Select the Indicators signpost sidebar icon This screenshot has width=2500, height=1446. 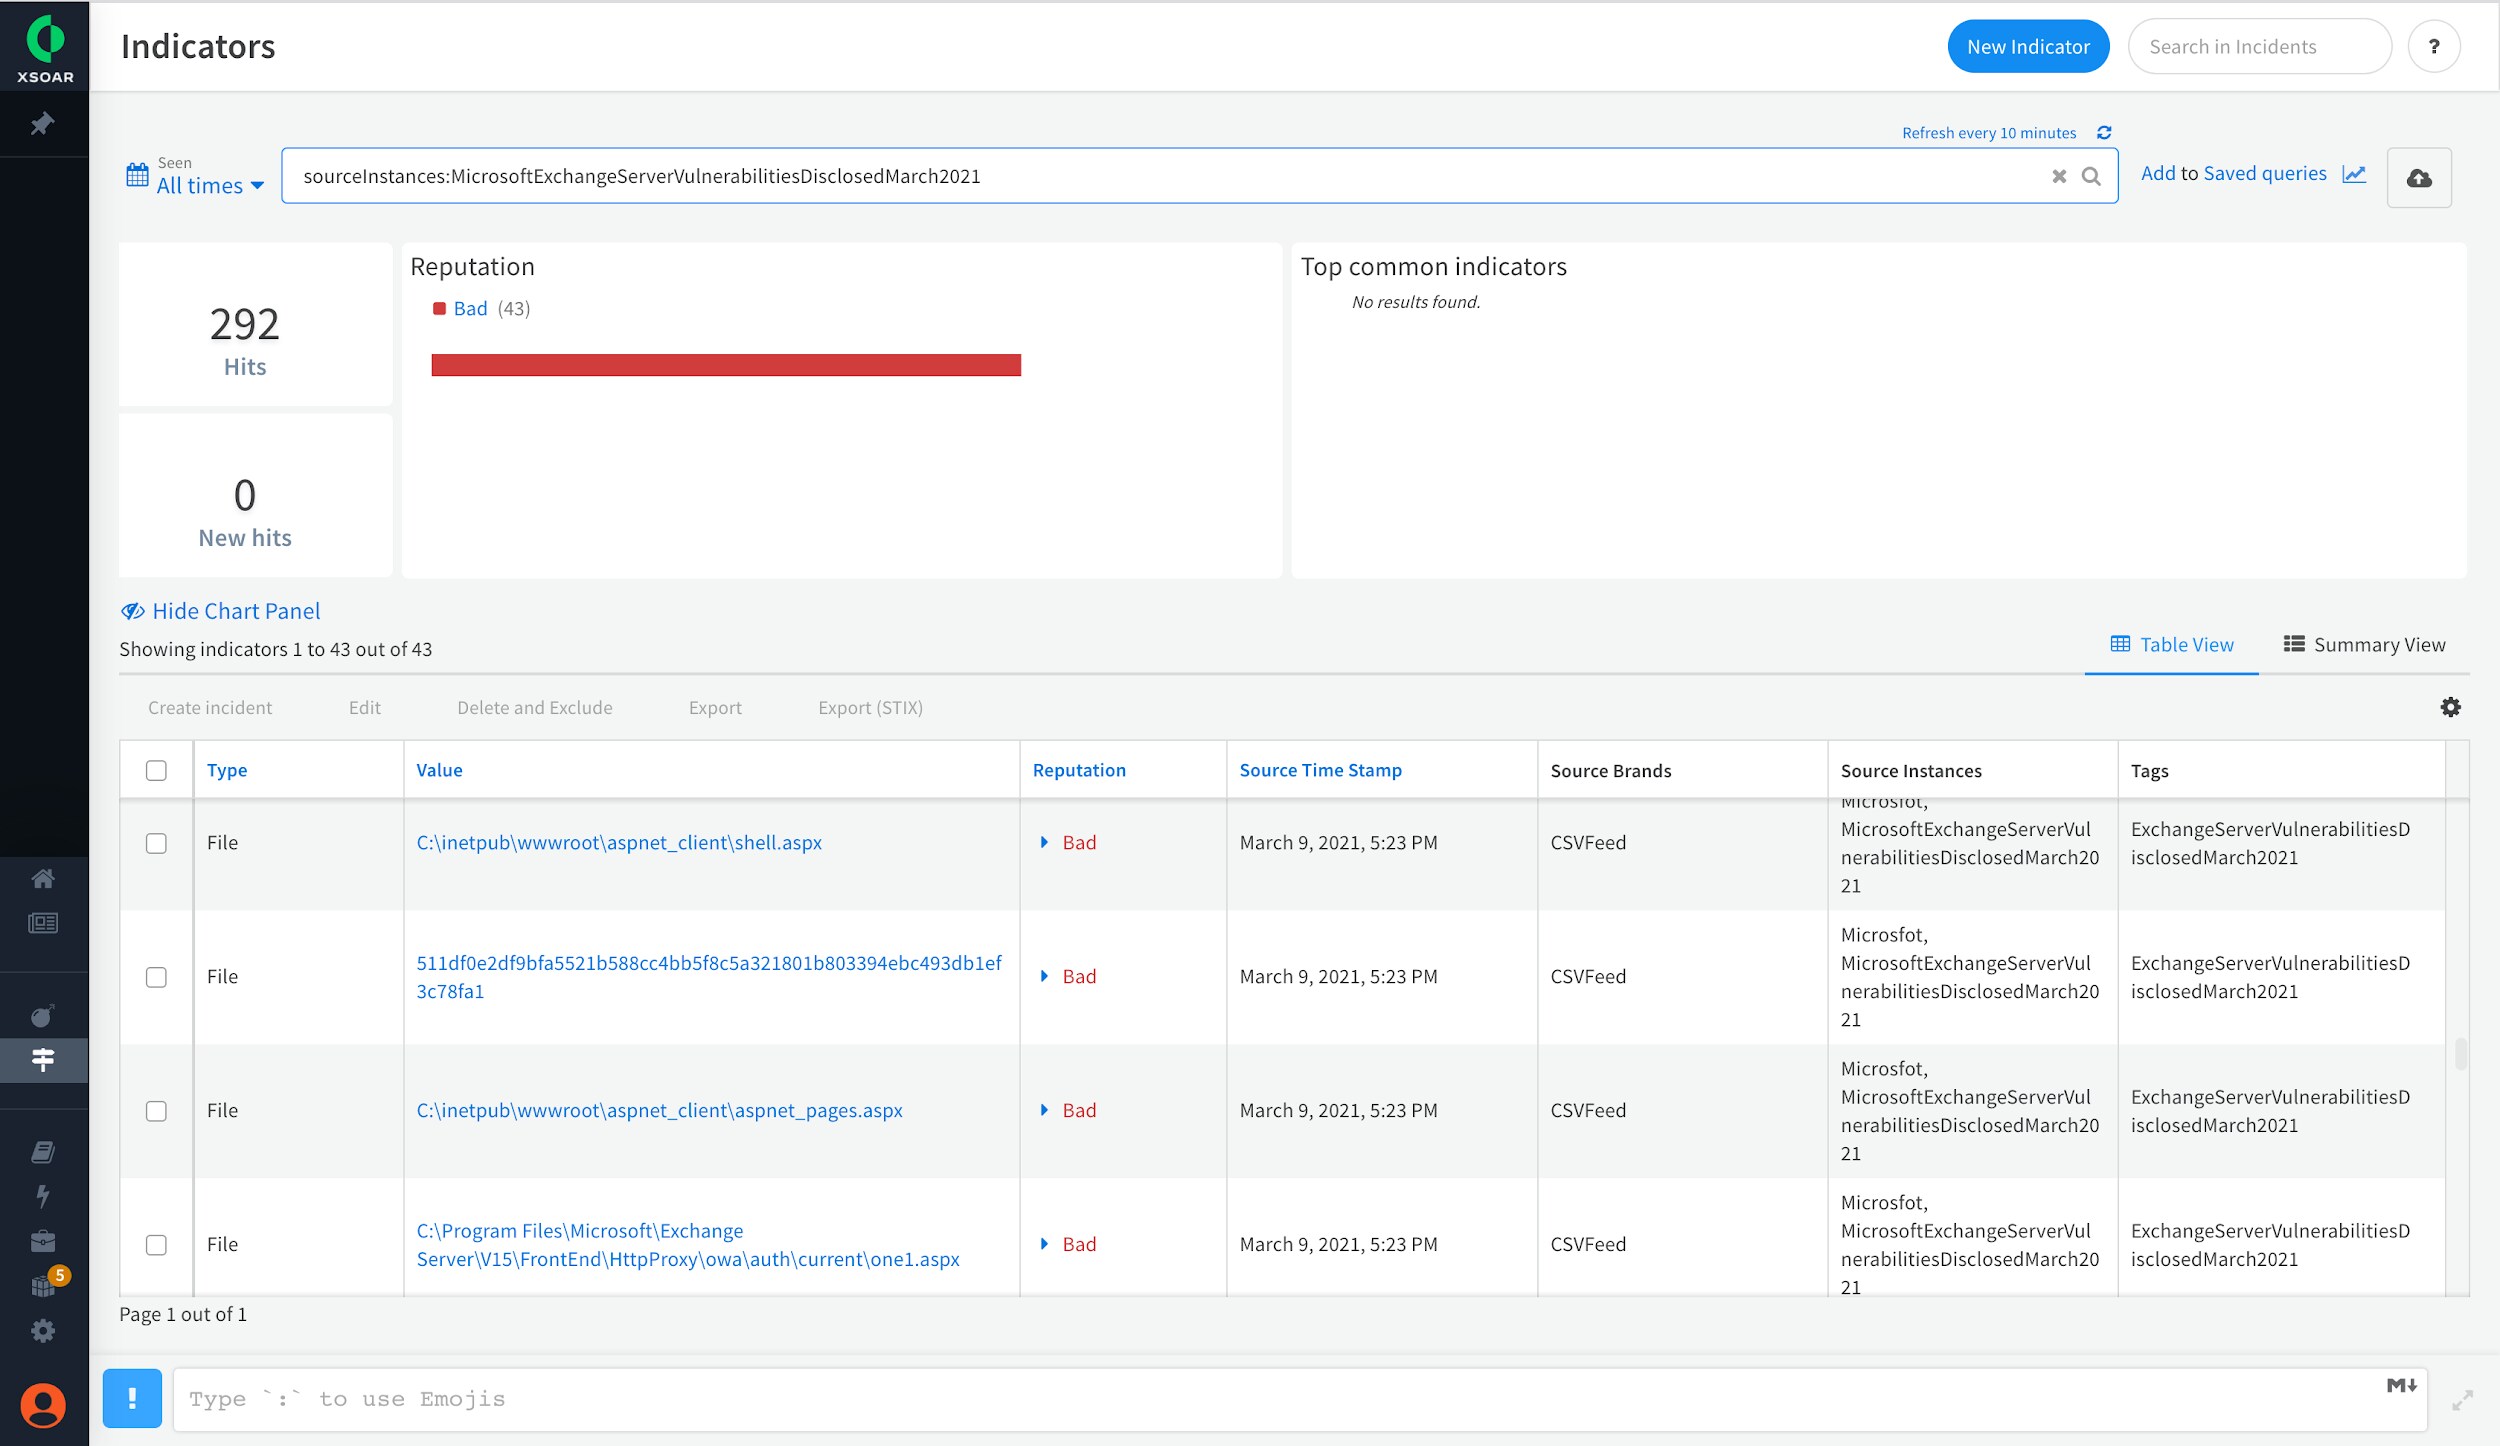pos(43,1060)
